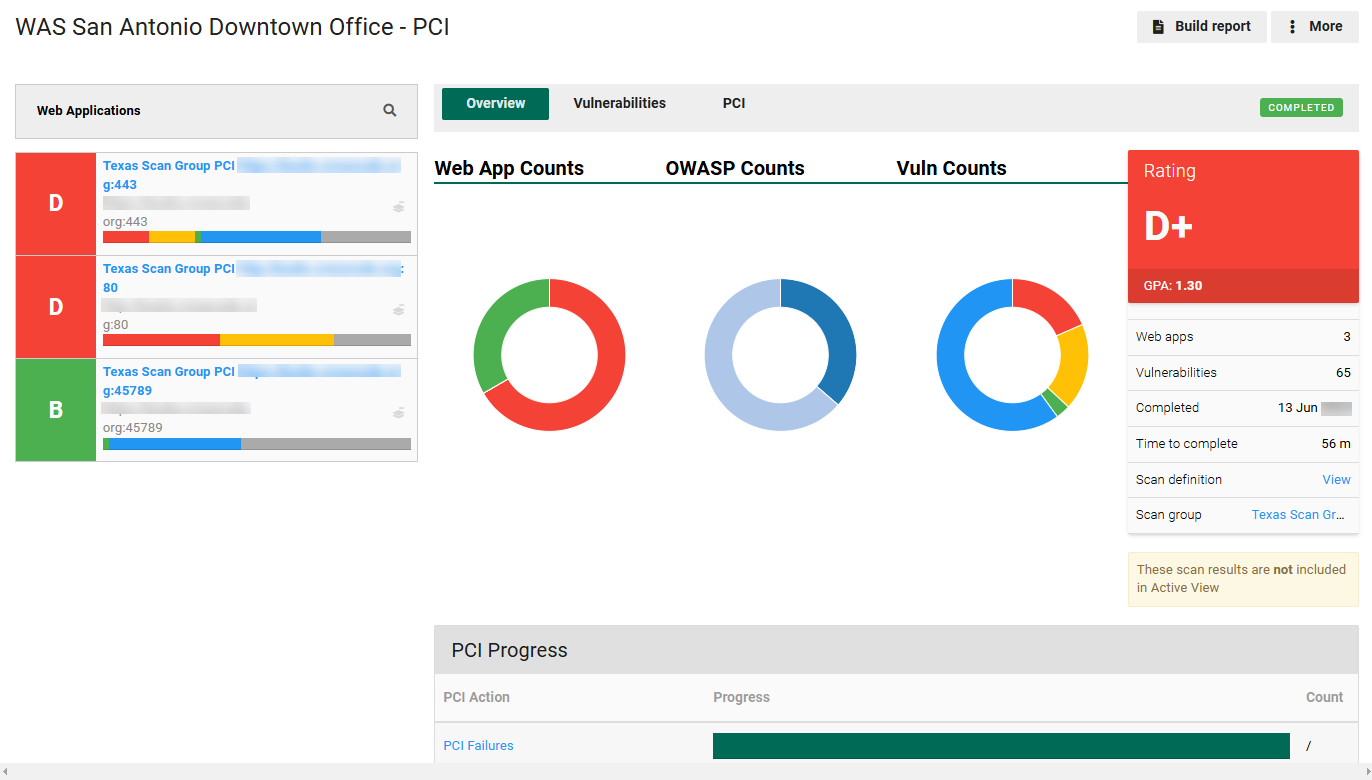Click the PCI Failures link
The height and width of the screenshot is (780, 1372).
coord(478,746)
